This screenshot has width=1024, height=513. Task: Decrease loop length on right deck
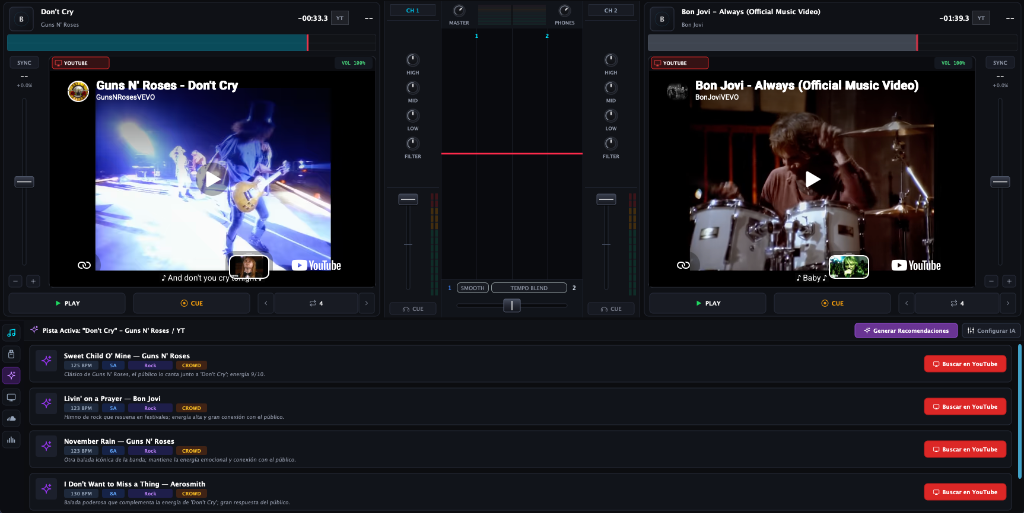(x=906, y=303)
